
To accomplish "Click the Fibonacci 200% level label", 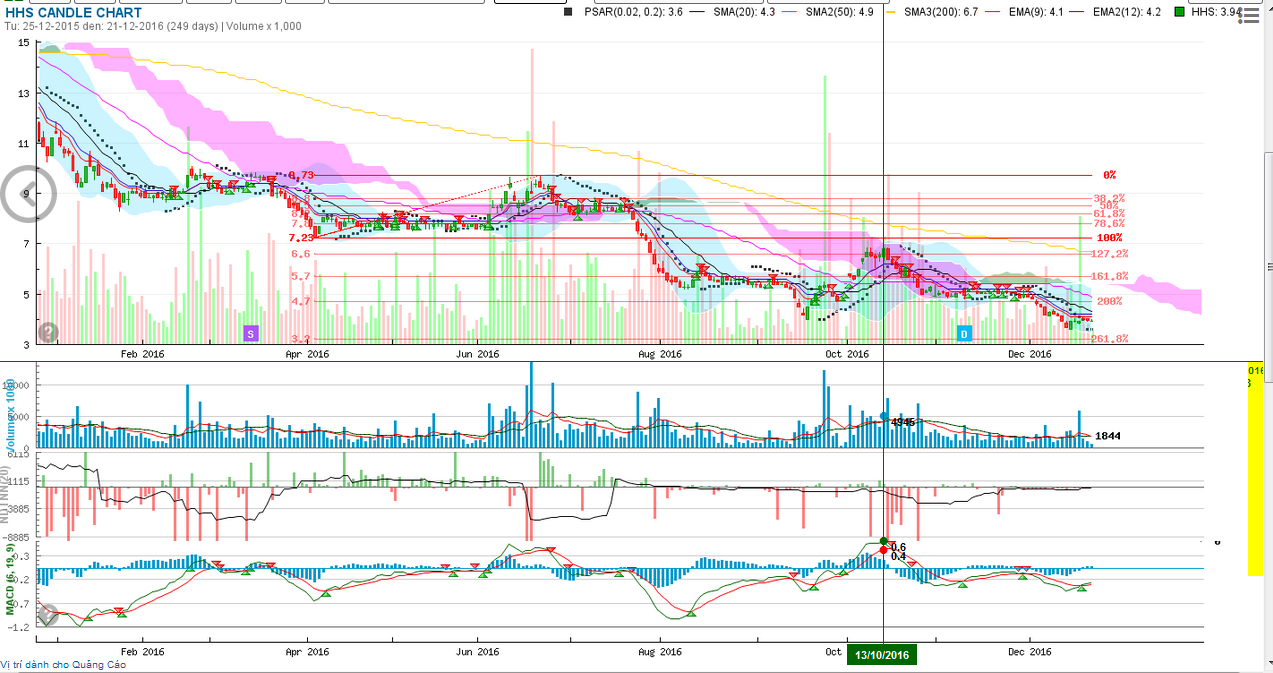I will tap(1109, 301).
